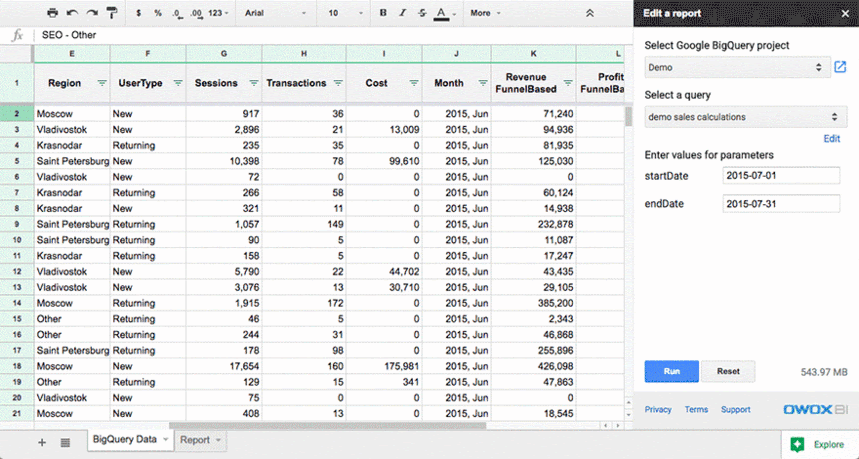The image size is (859, 459).
Task: Format as currency with dollar icon
Action: pos(139,13)
